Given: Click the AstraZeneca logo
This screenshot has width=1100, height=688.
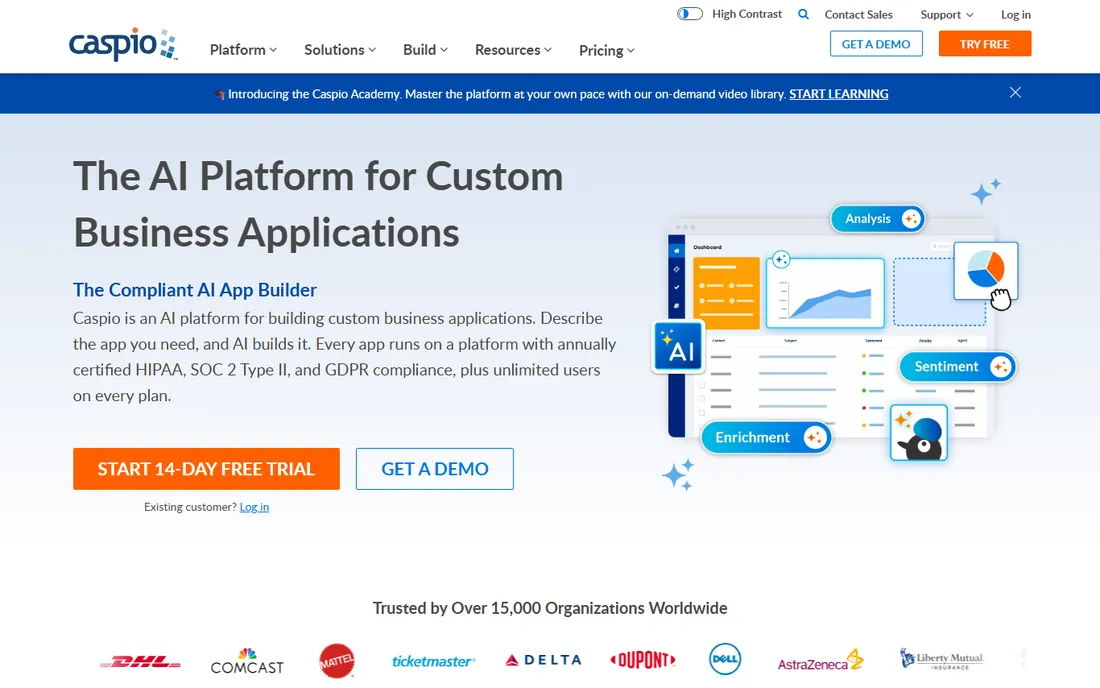Looking at the screenshot, I should (x=820, y=661).
